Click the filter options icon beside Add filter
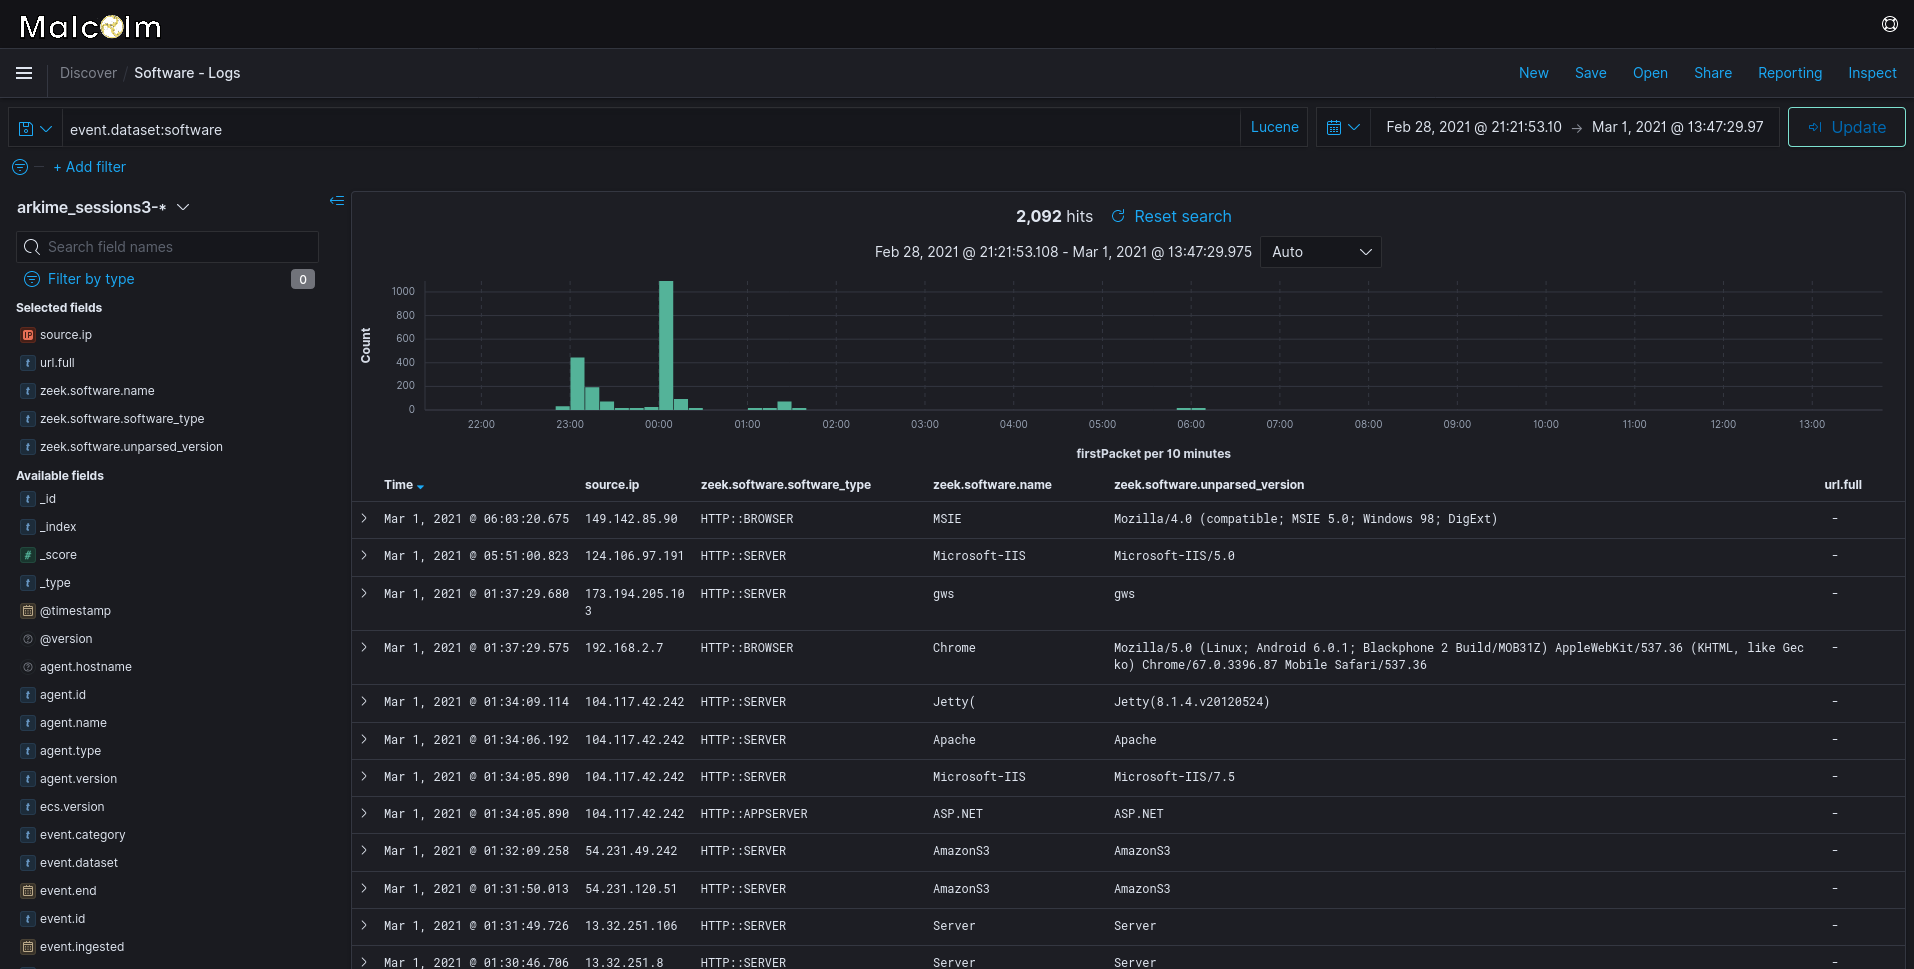Screen dimensions: 1914x969 pyautogui.click(x=19, y=167)
